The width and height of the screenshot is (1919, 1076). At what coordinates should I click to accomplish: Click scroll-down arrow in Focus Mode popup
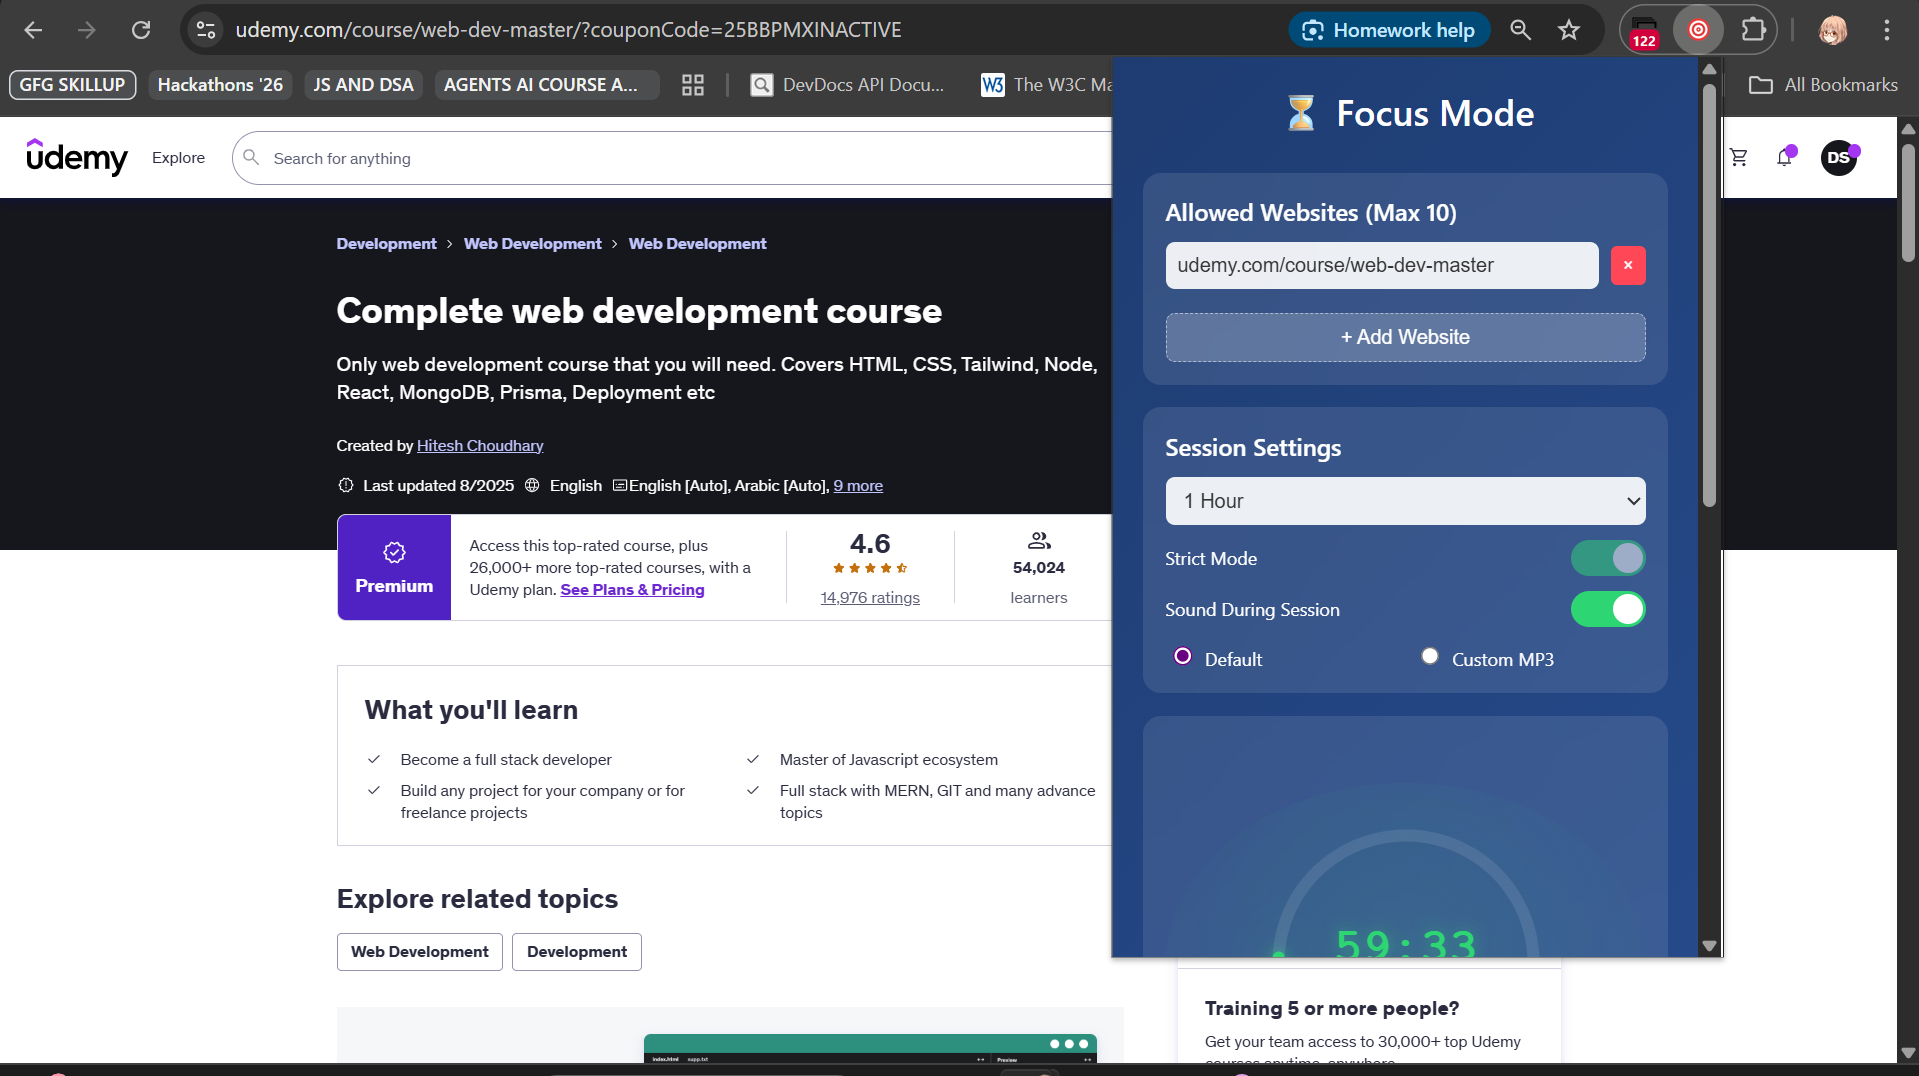[x=1709, y=946]
